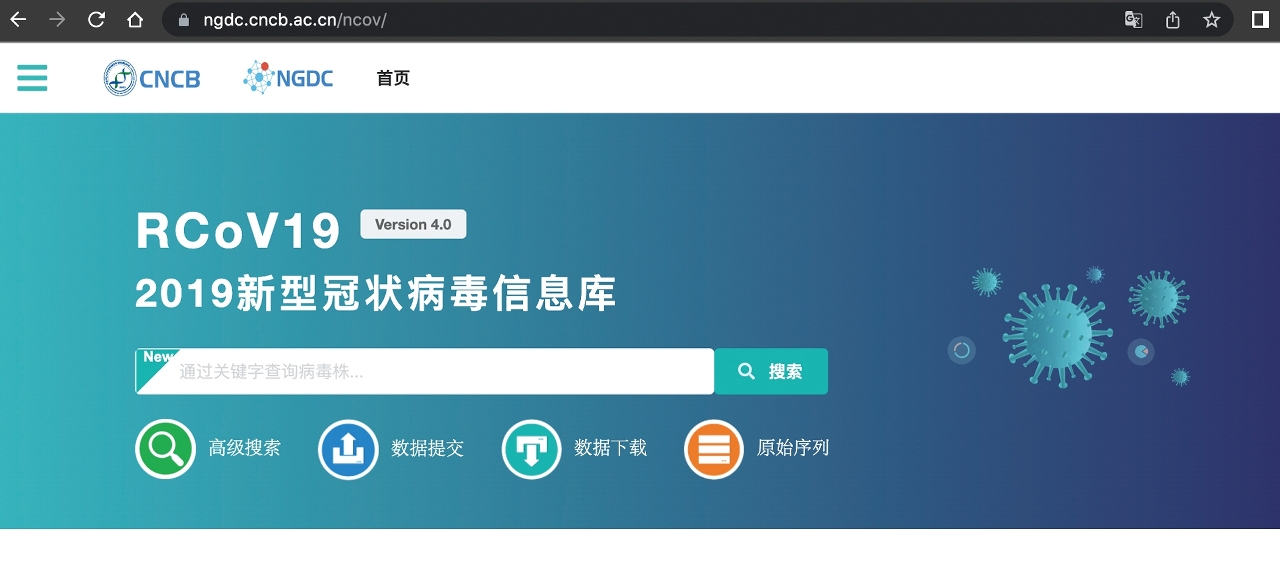Click the green advanced search magnifier icon
The height and width of the screenshot is (565, 1280).
click(x=165, y=449)
